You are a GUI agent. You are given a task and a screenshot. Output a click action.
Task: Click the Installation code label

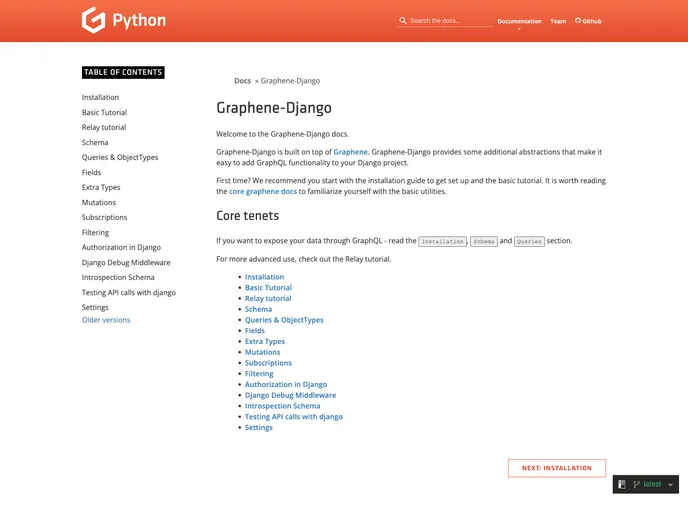click(442, 241)
